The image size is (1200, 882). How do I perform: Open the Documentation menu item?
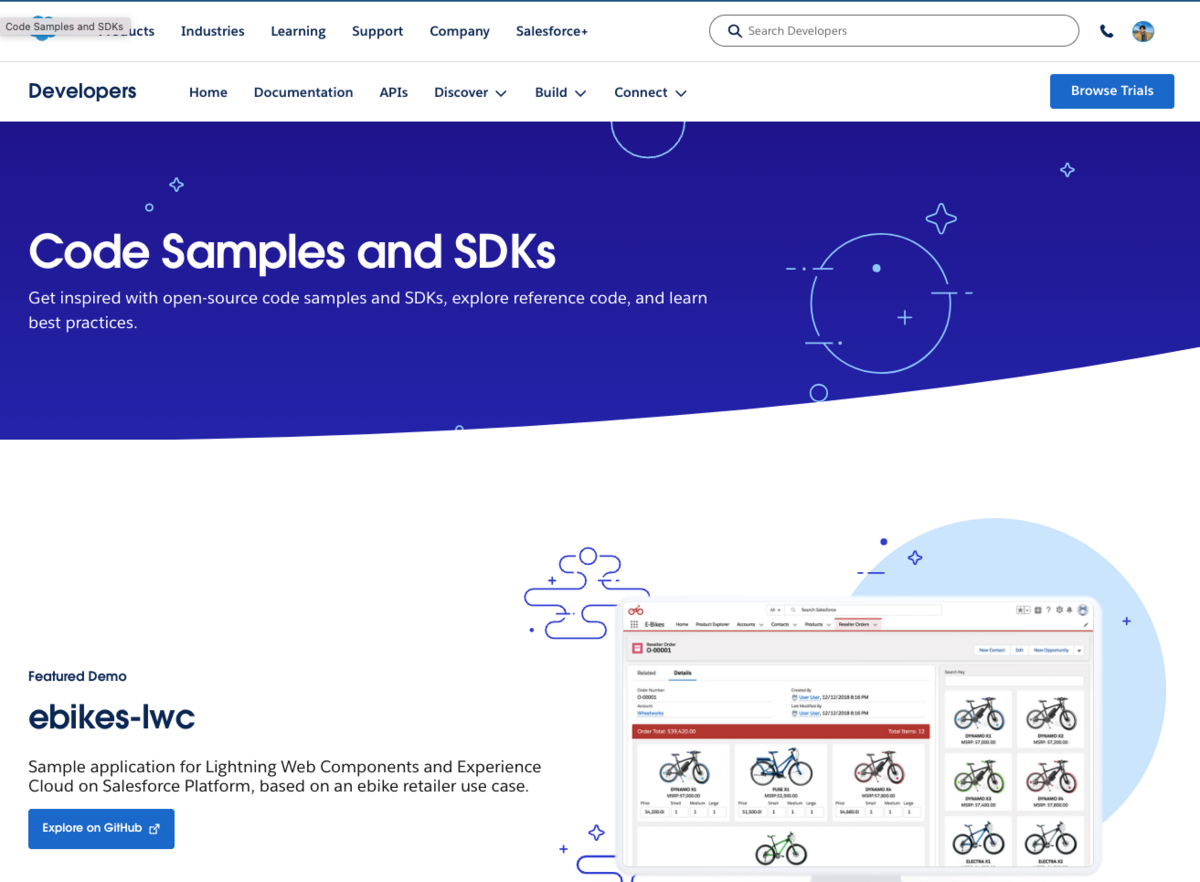coord(303,92)
